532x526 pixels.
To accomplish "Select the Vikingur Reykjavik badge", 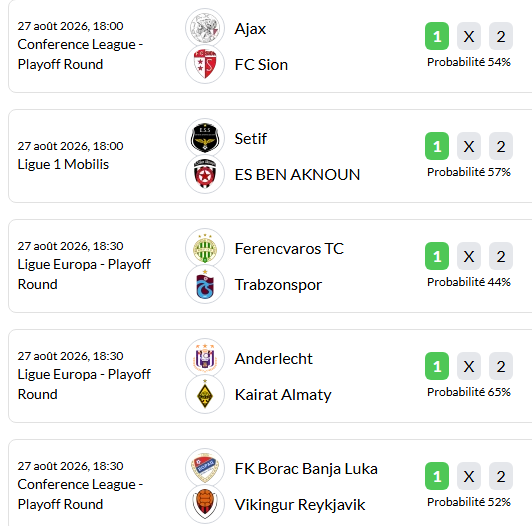I will click(205, 504).
